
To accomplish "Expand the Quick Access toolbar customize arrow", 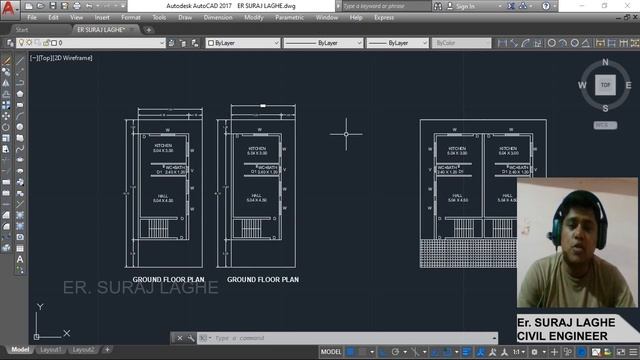I will [x=122, y=6].
